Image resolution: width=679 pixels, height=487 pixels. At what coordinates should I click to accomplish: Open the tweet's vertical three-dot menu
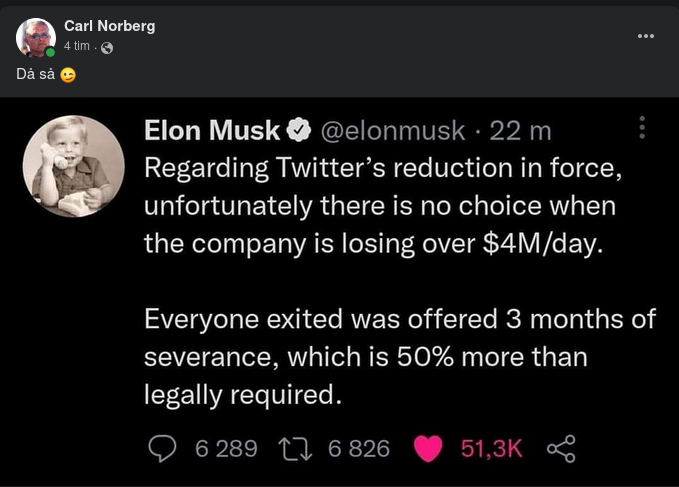[x=642, y=127]
